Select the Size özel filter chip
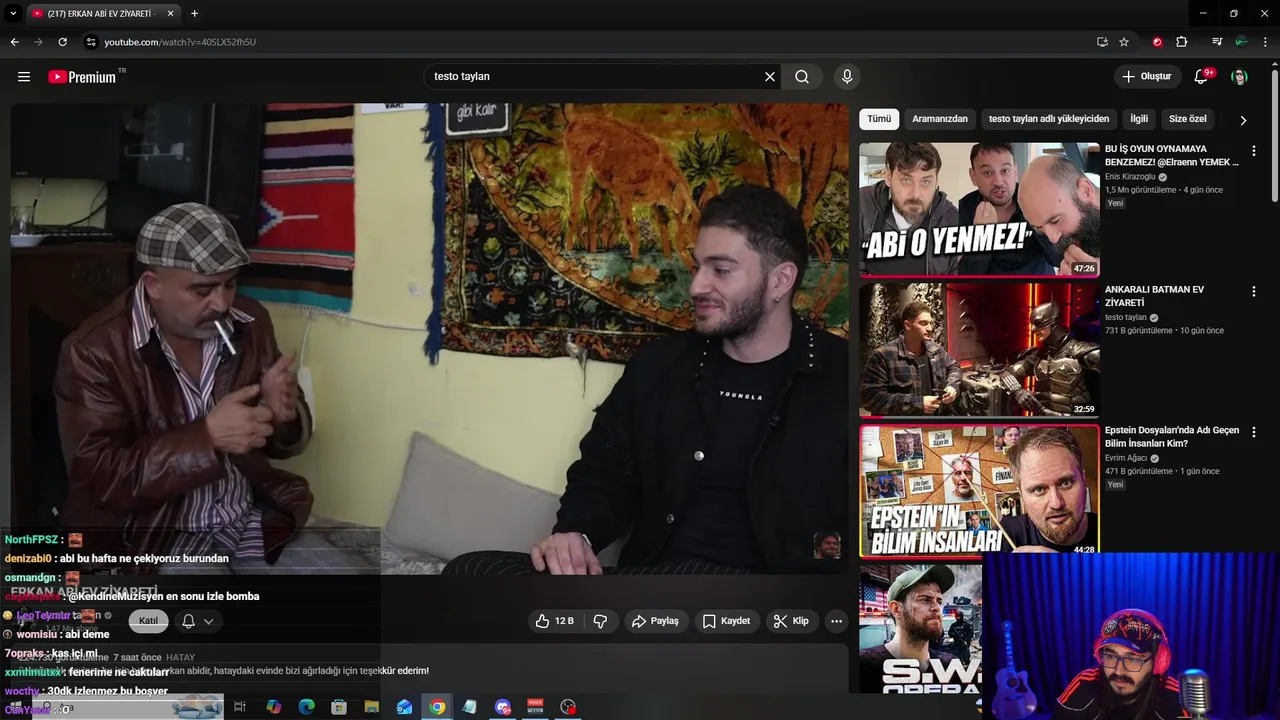Screen dimensions: 1280x720 [1188, 119]
